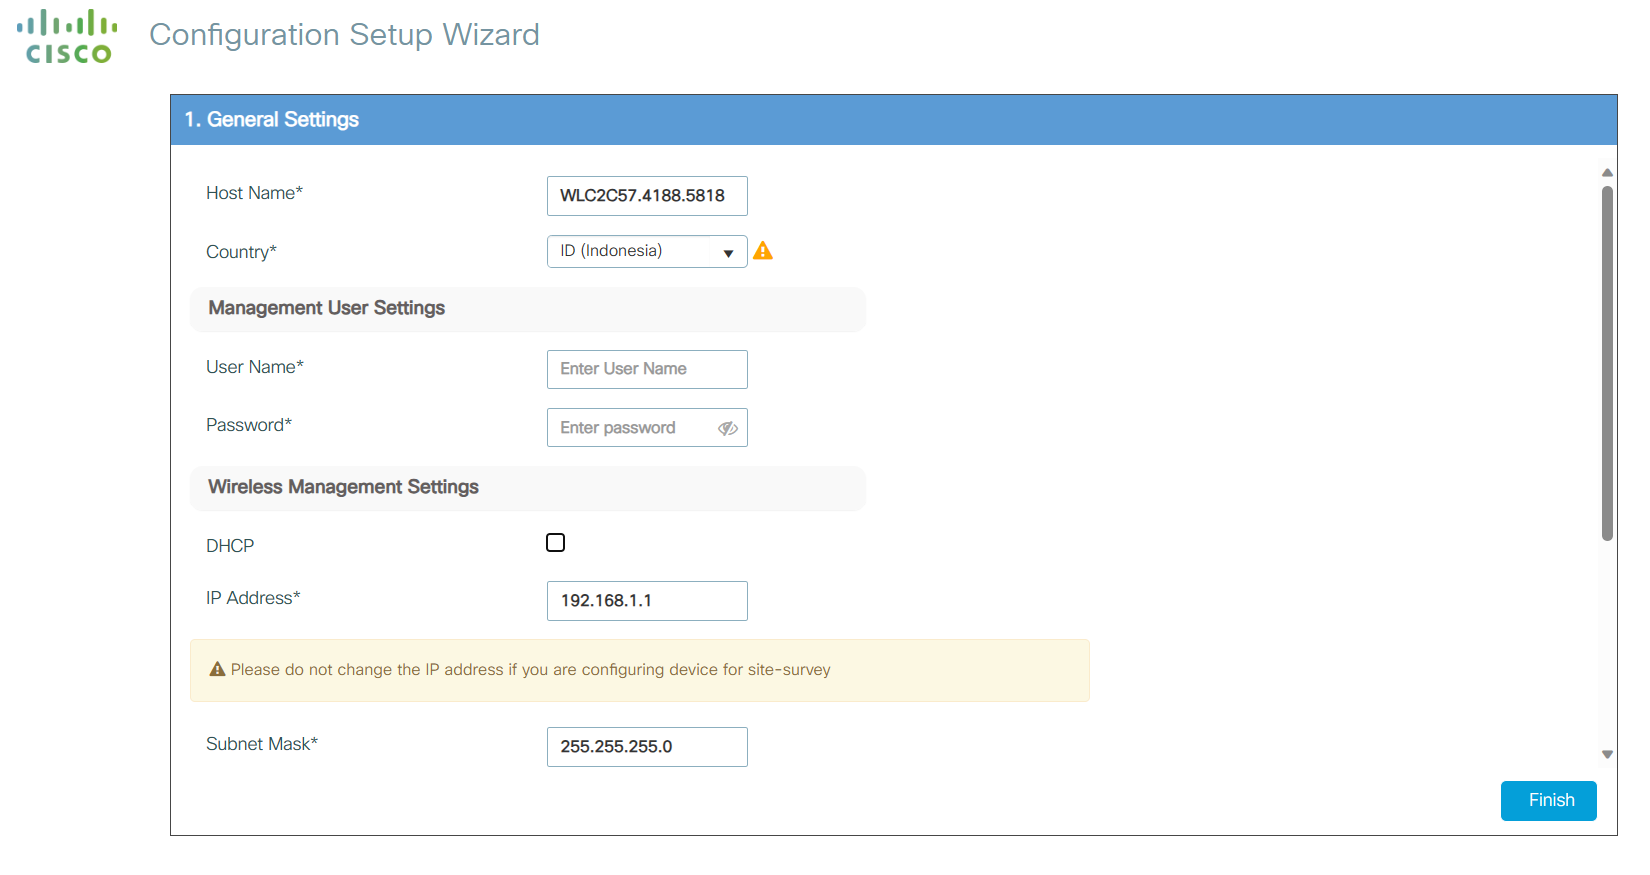Click the Configuration Setup Wizard title
This screenshot has height=875, width=1650.
tap(344, 35)
